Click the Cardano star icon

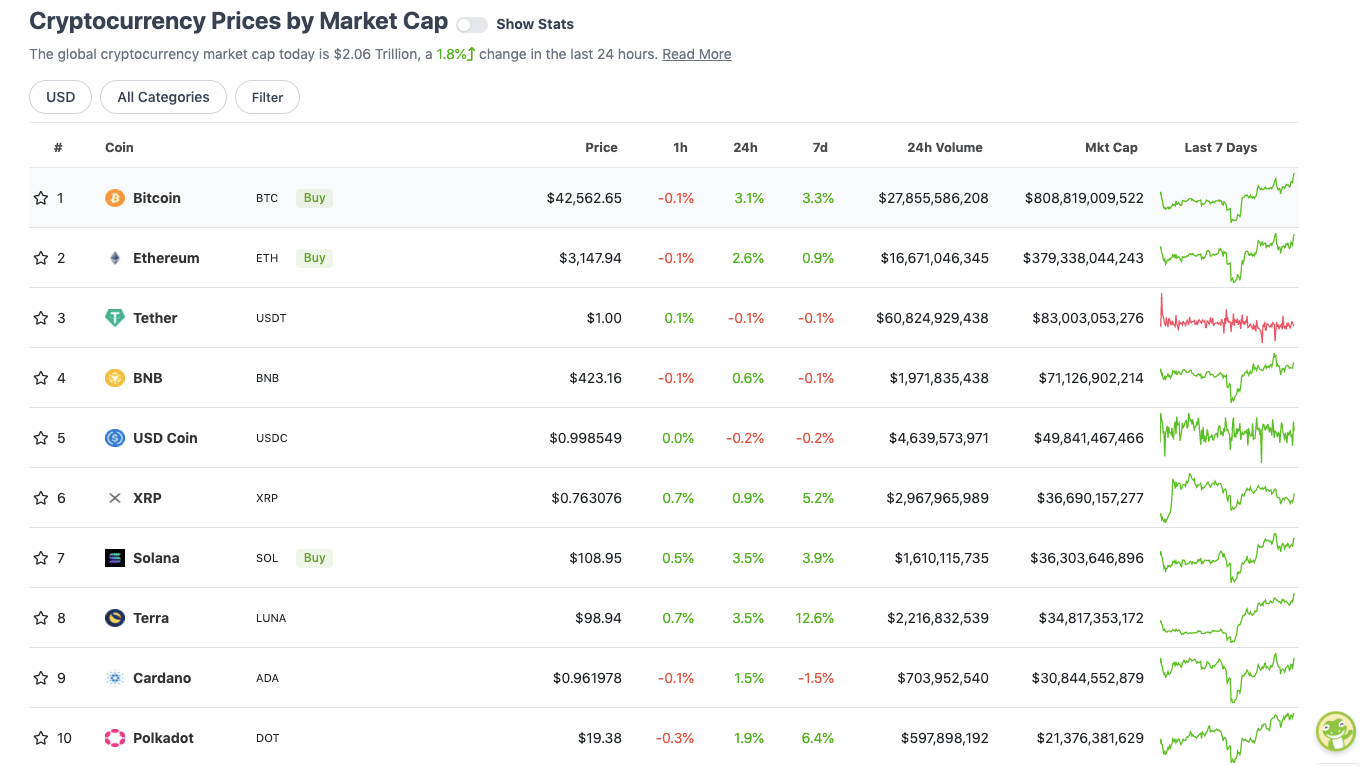click(41, 678)
